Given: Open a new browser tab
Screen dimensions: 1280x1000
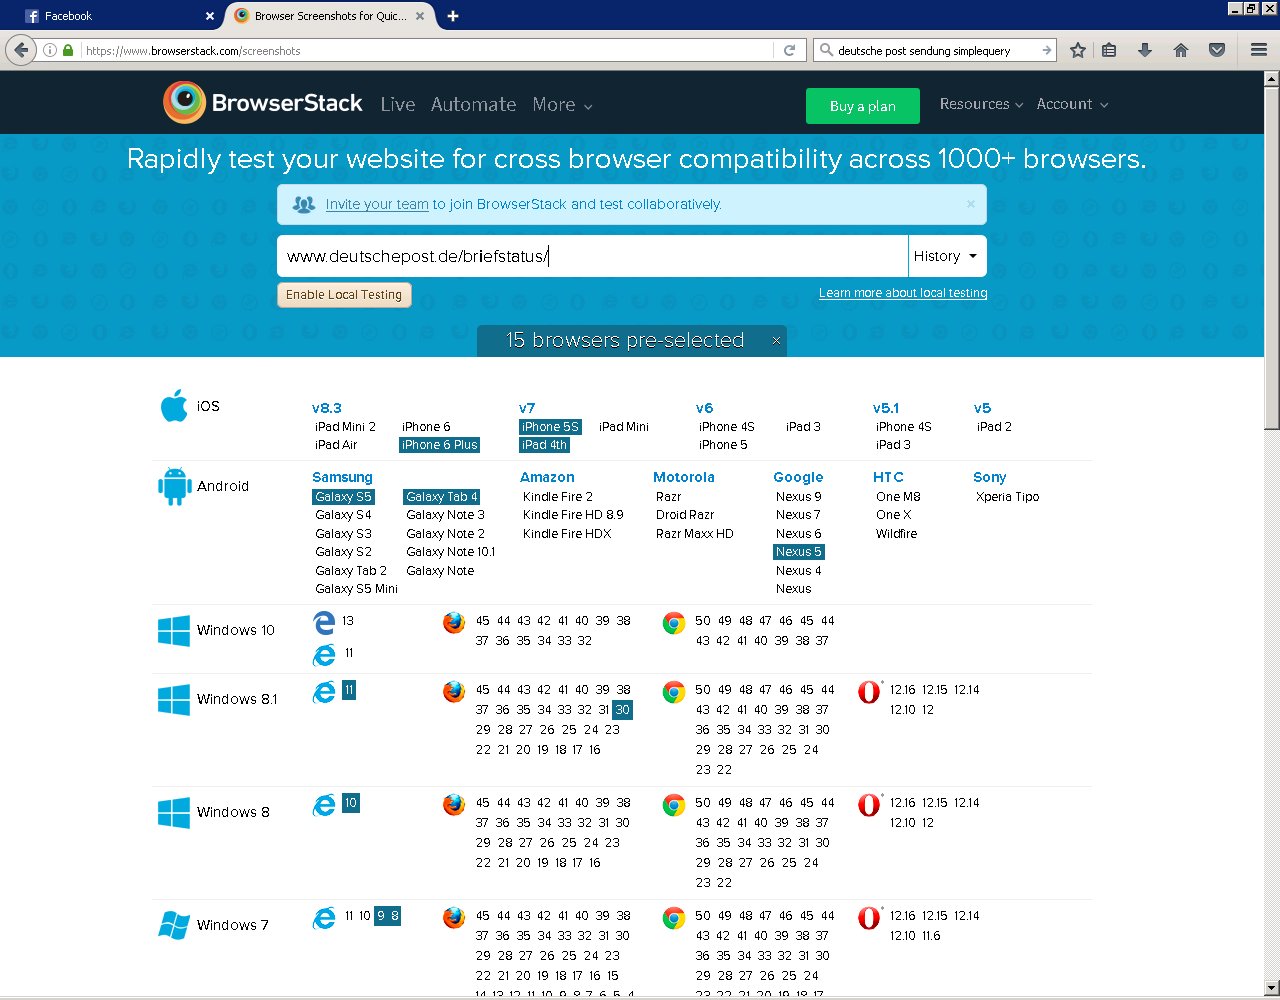Looking at the screenshot, I should [x=452, y=16].
